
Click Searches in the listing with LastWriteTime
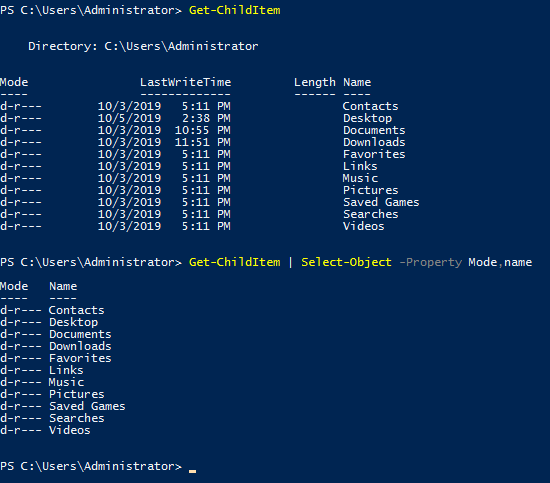pyautogui.click(x=370, y=214)
